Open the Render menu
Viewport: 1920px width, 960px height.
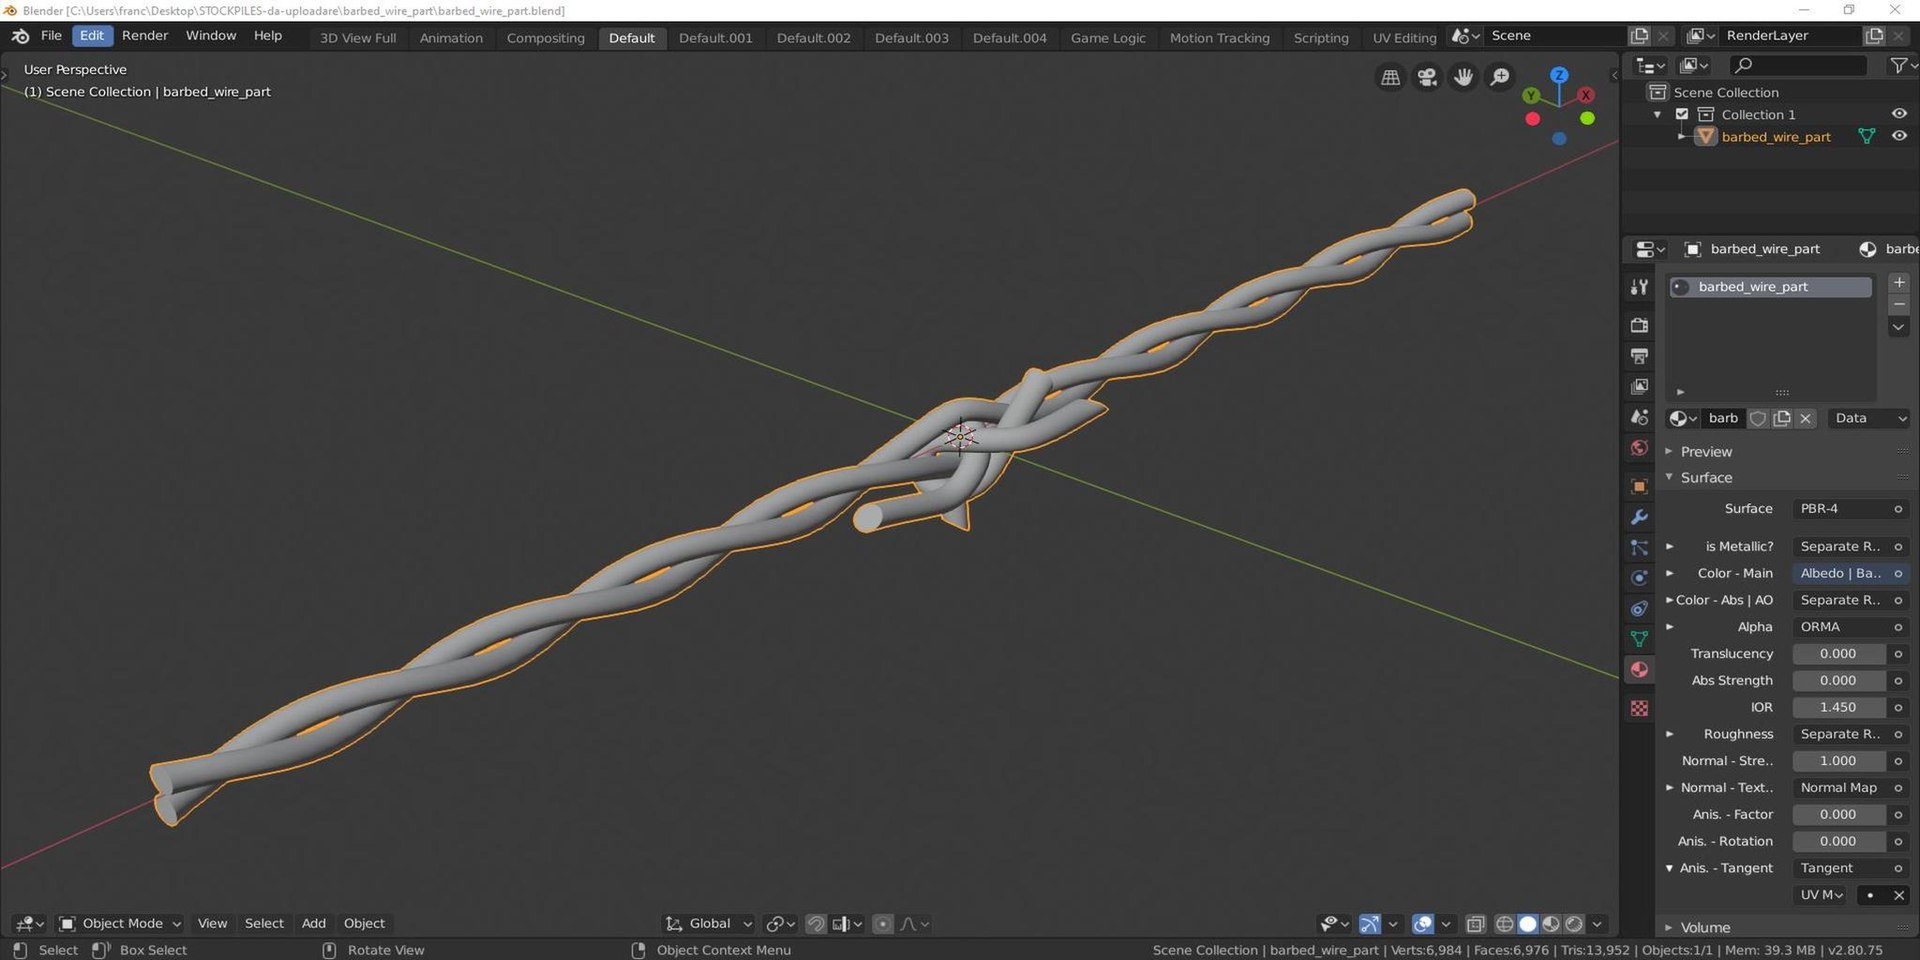[x=145, y=35]
